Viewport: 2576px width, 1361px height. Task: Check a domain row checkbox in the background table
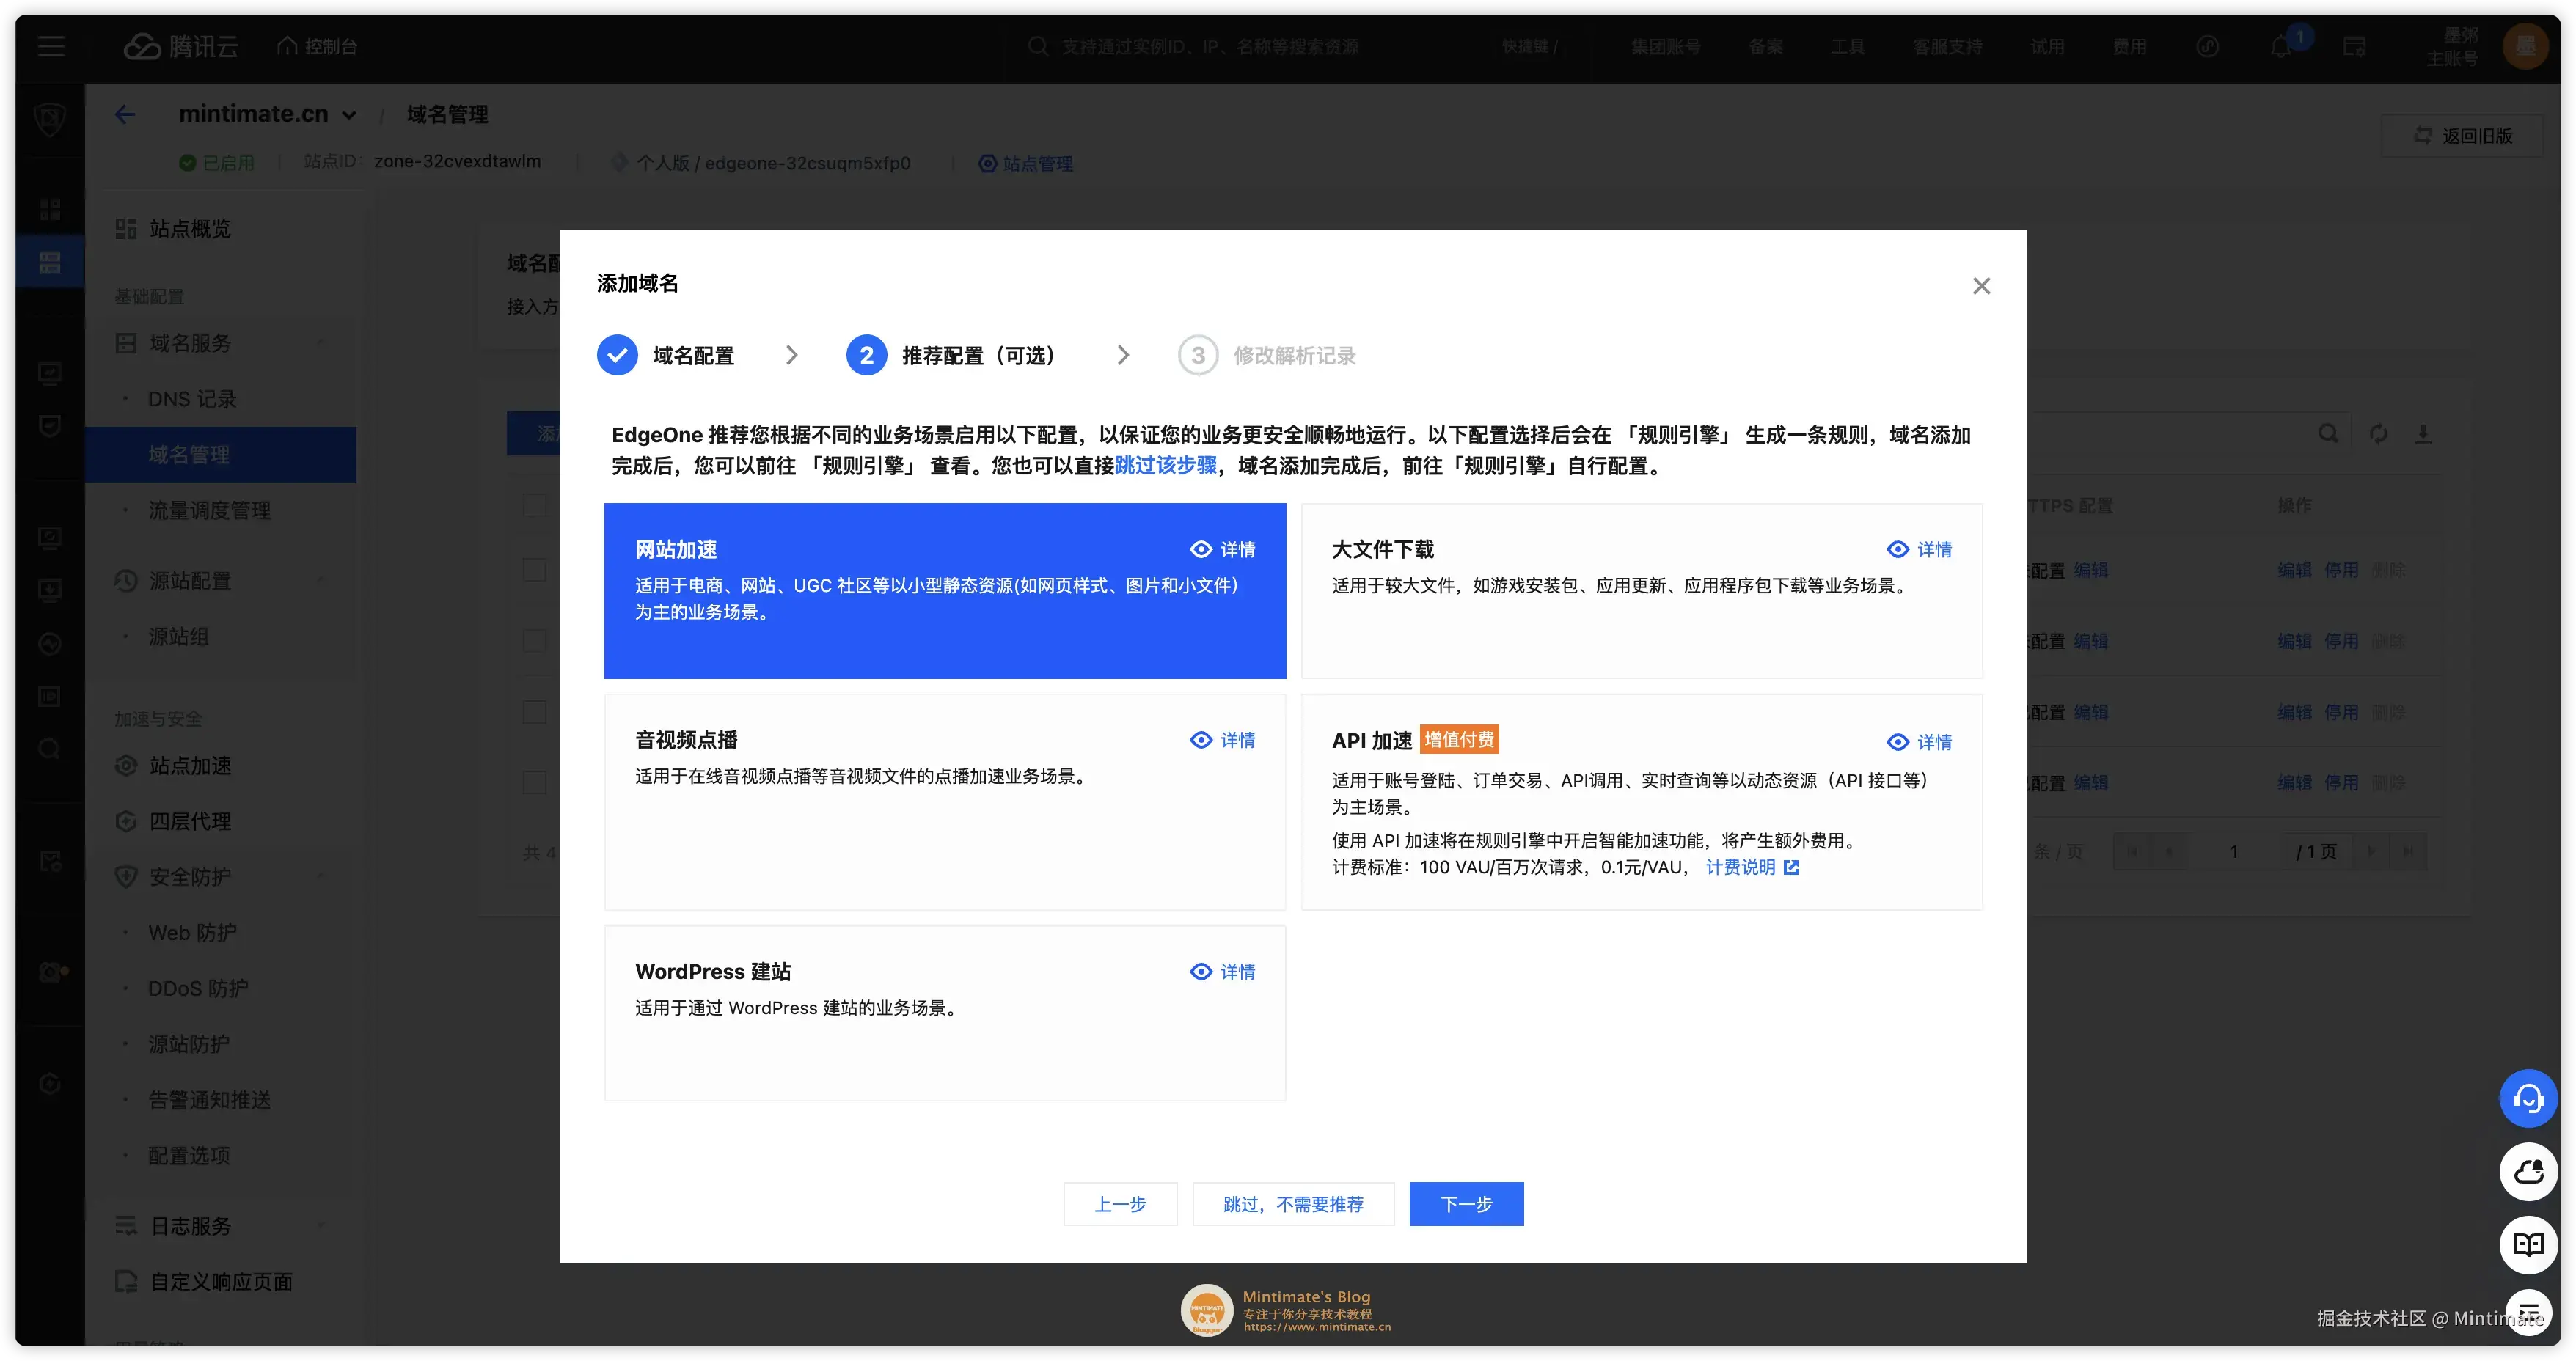pyautogui.click(x=535, y=570)
